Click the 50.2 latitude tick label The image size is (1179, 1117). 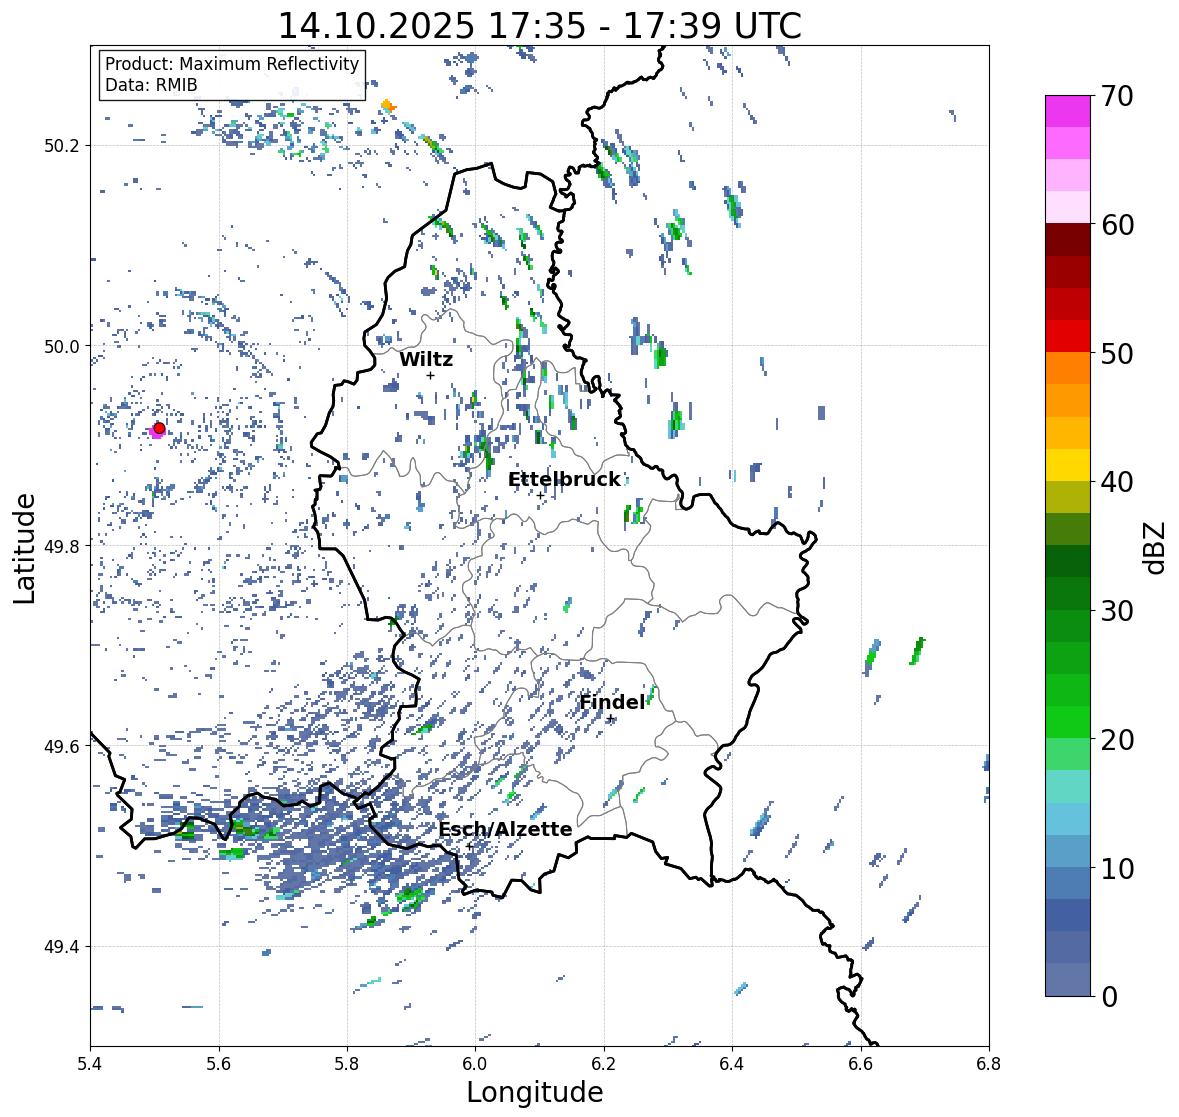pyautogui.click(x=63, y=146)
